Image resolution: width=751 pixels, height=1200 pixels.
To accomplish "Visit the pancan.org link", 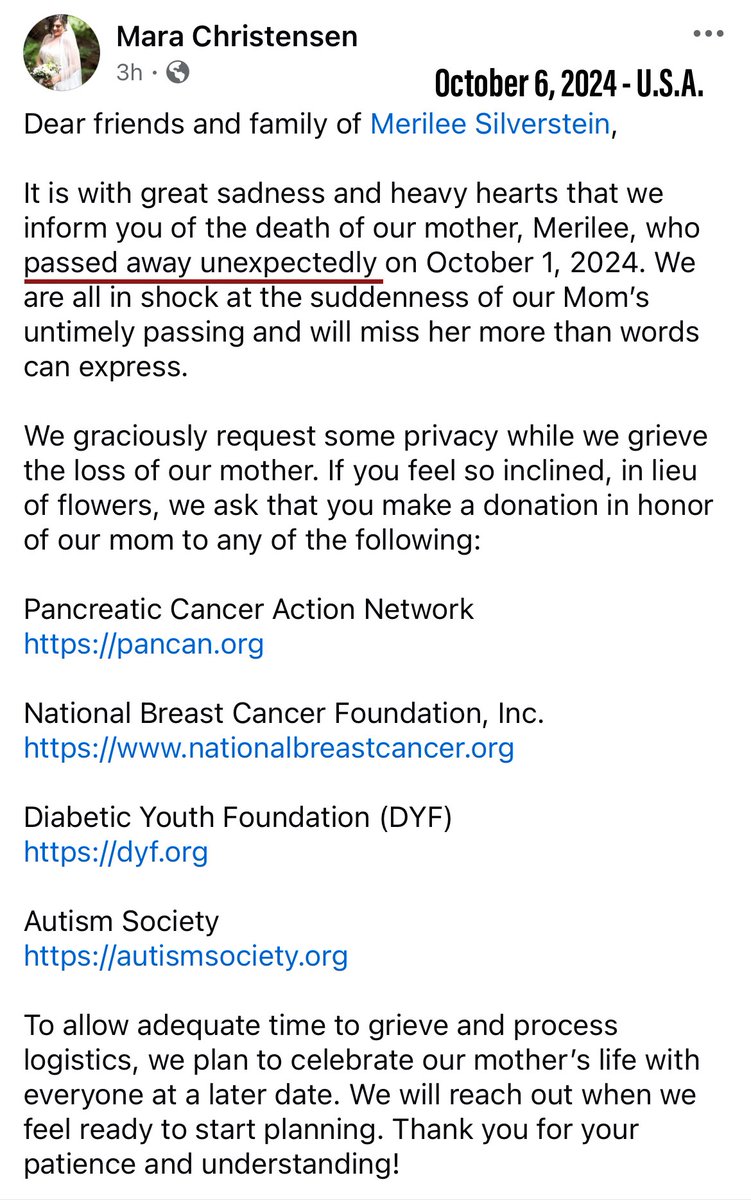I will tap(143, 643).
